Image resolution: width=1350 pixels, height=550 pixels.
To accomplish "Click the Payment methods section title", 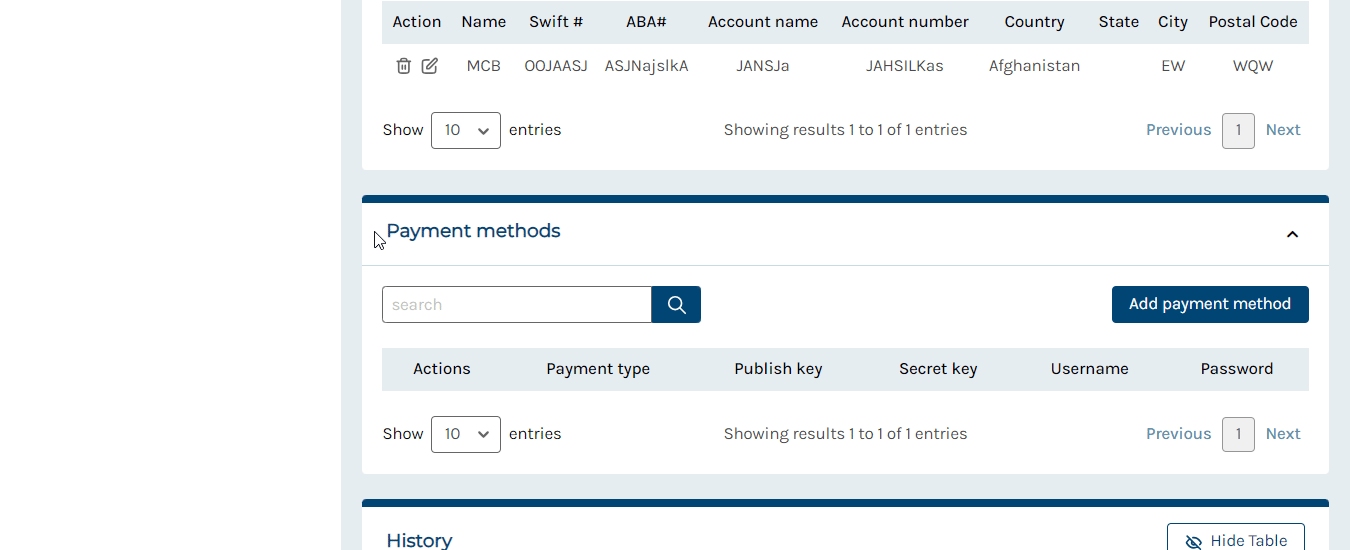I will [473, 231].
